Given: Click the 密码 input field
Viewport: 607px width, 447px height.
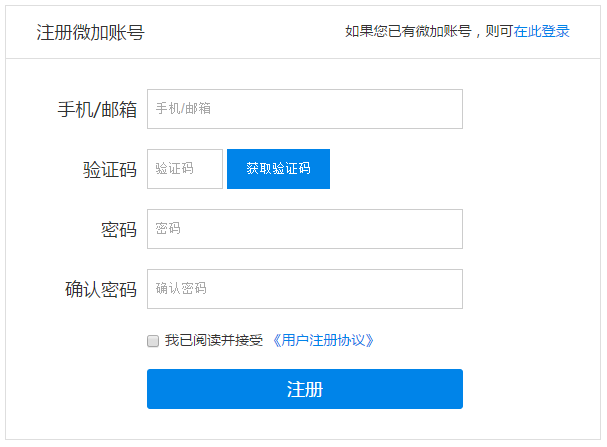Looking at the screenshot, I should pyautogui.click(x=304, y=229).
